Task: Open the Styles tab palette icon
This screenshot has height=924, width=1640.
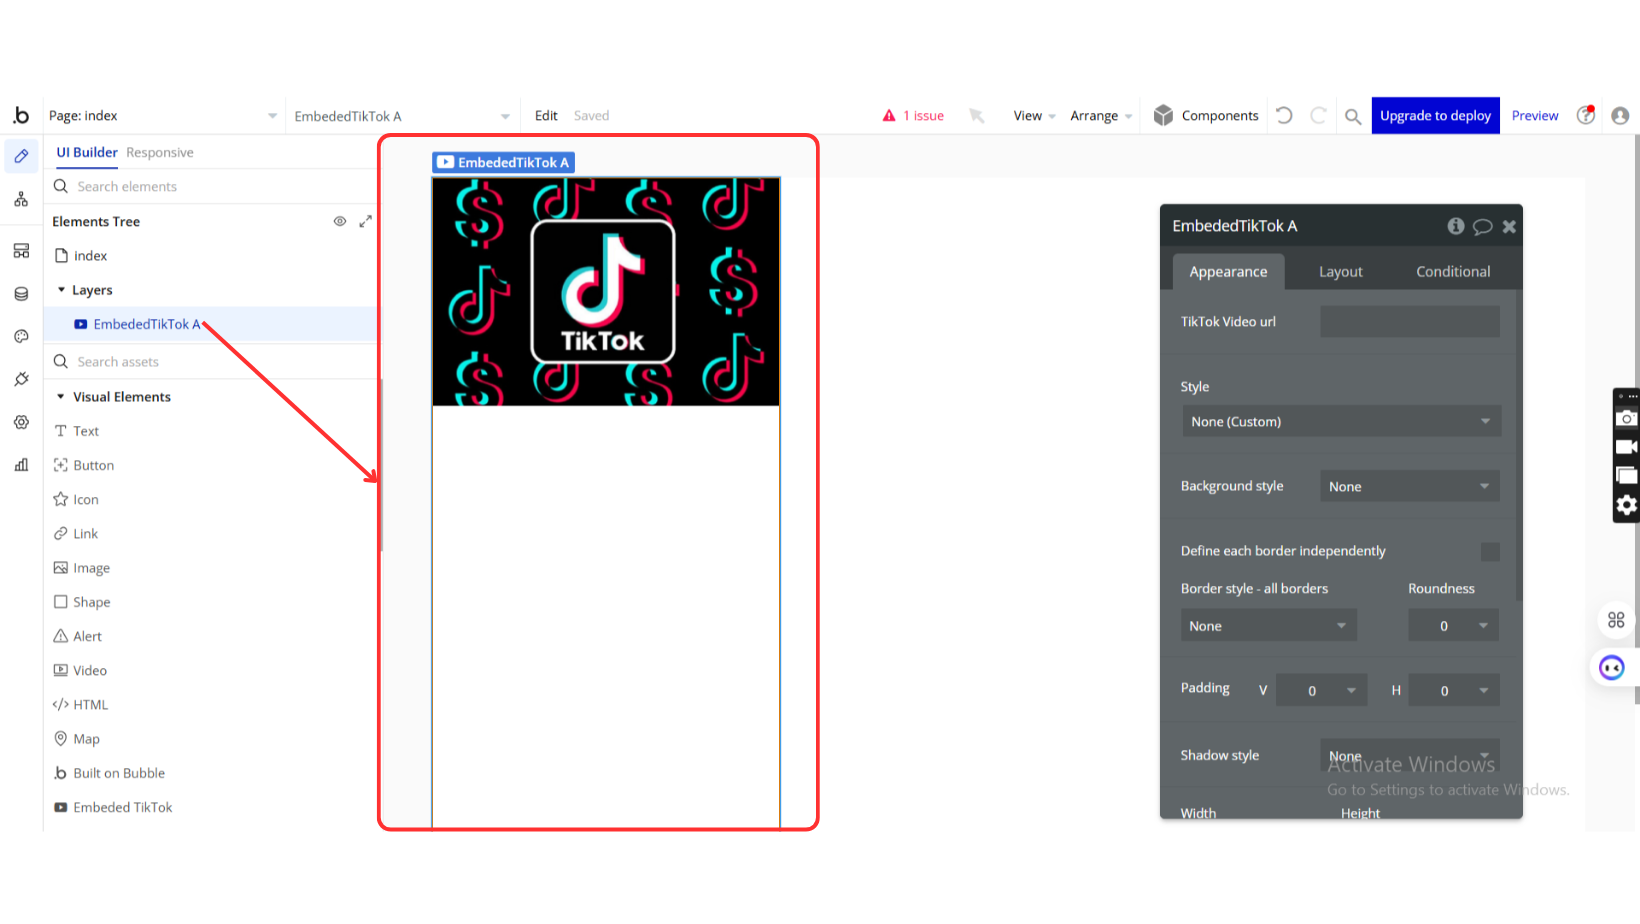Action: coord(21,337)
